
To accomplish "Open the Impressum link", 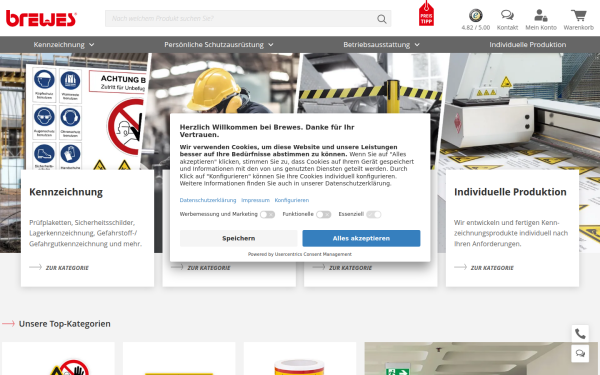I will tap(255, 200).
